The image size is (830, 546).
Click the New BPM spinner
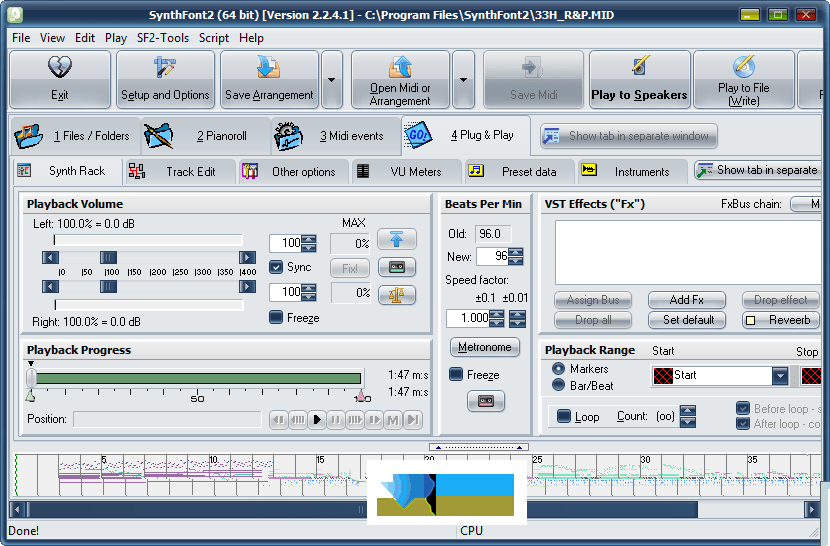pos(515,257)
